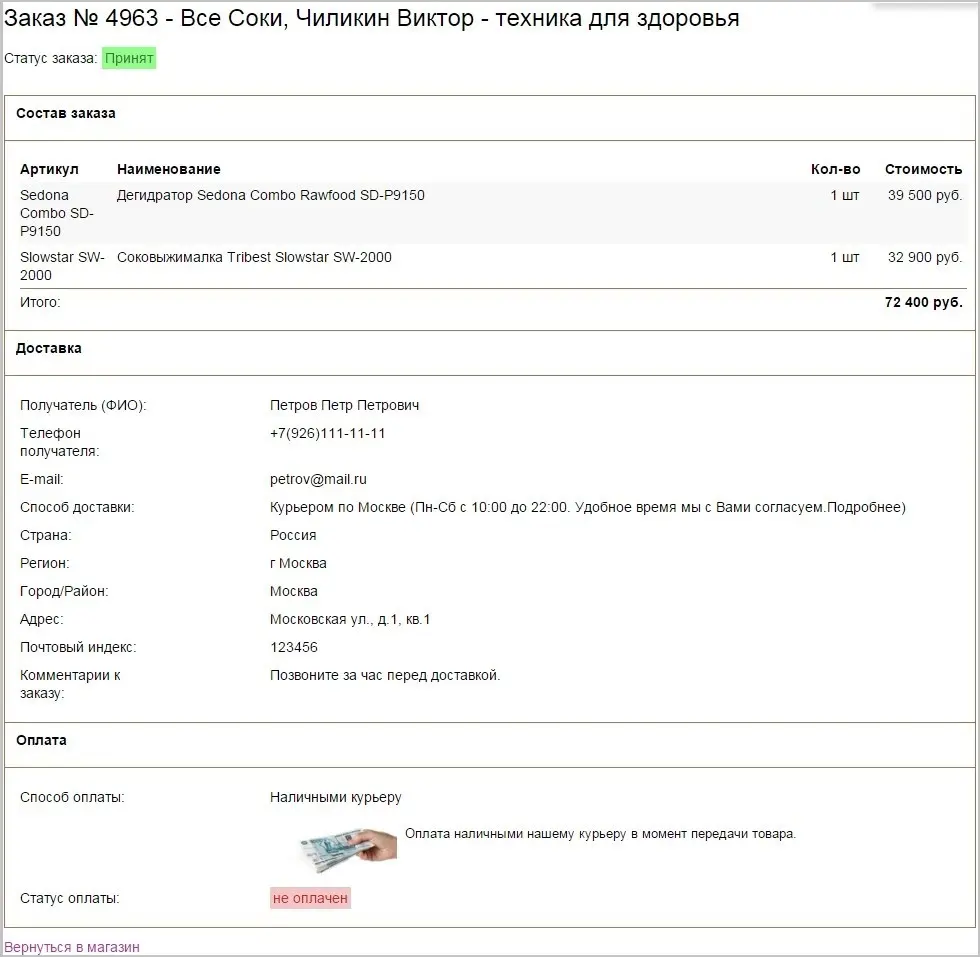Click the 'Кол-во' column header
The width and height of the screenshot is (980, 957).
[x=835, y=169]
